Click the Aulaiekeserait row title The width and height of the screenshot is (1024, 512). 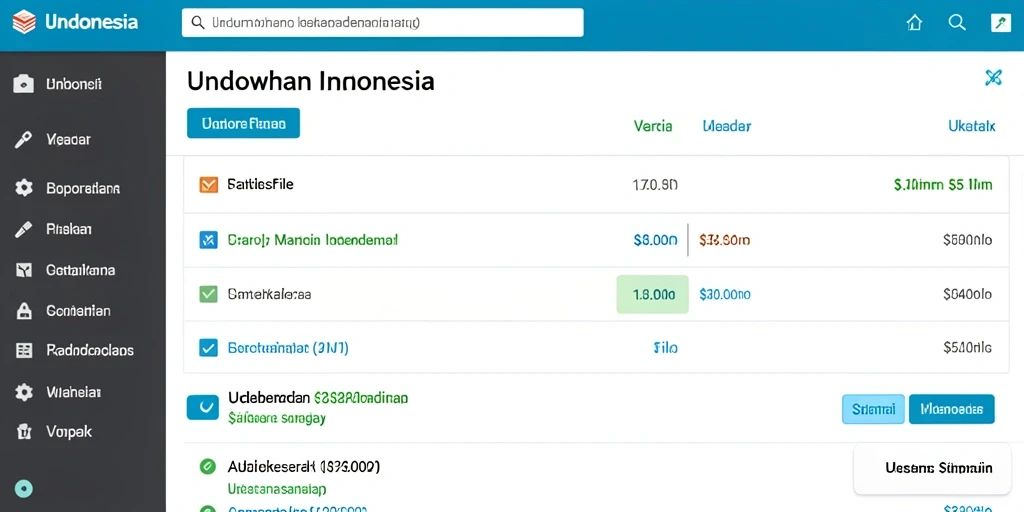[x=304, y=466]
